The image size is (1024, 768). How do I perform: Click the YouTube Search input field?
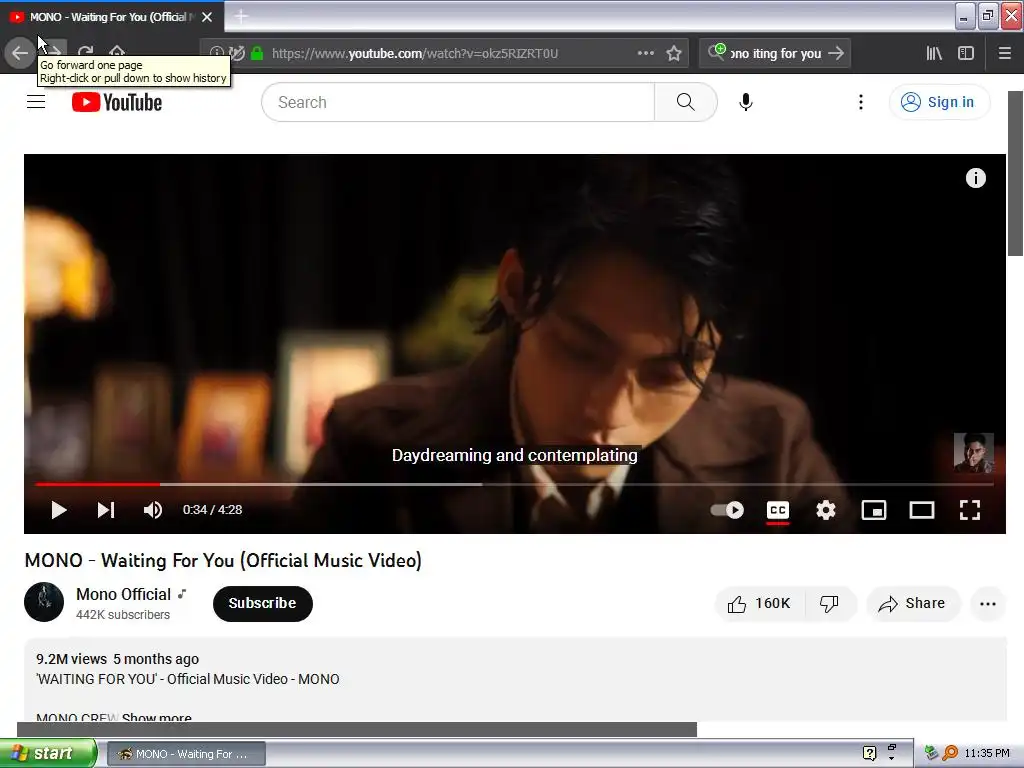pos(458,102)
